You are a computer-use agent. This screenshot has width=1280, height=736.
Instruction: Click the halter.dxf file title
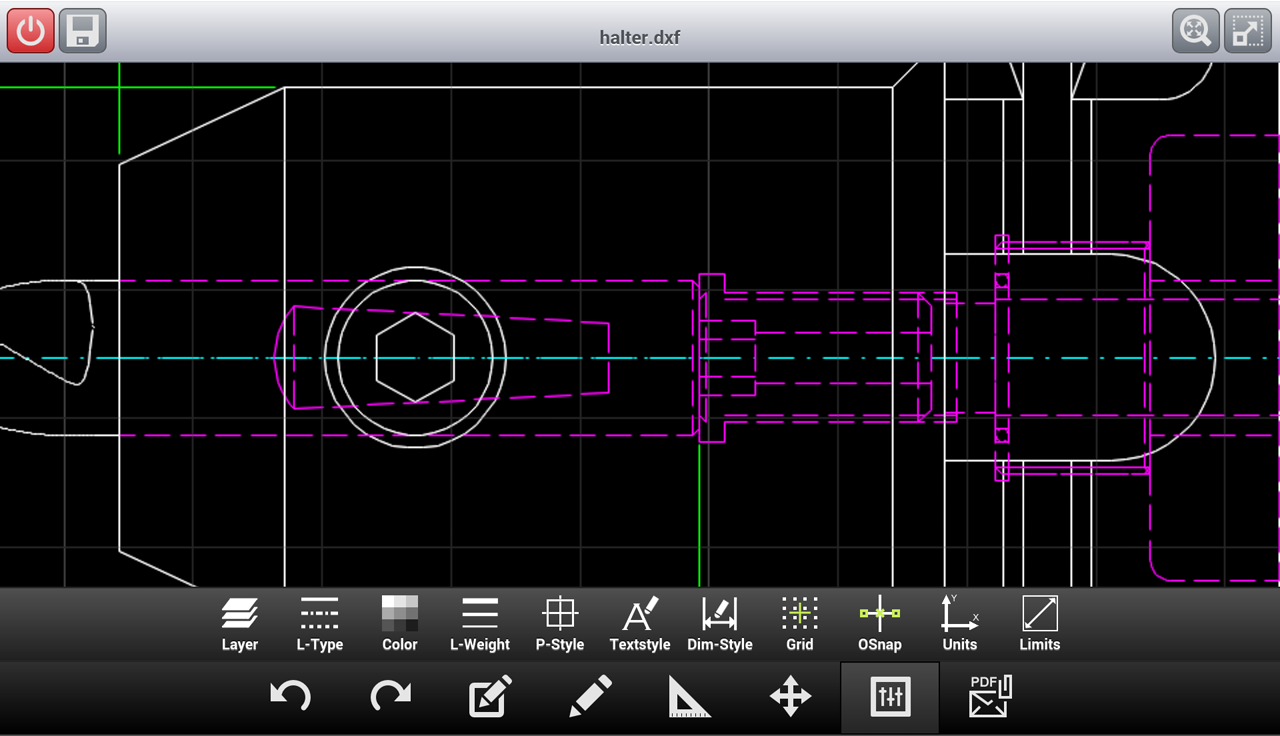click(640, 38)
